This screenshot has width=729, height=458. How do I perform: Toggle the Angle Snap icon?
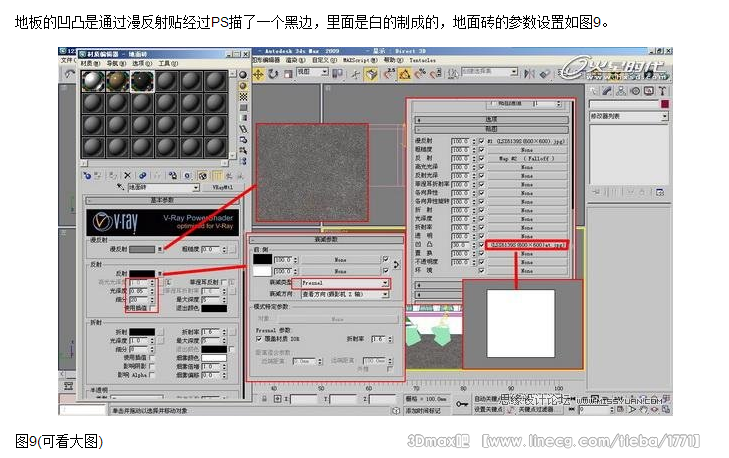(x=405, y=74)
